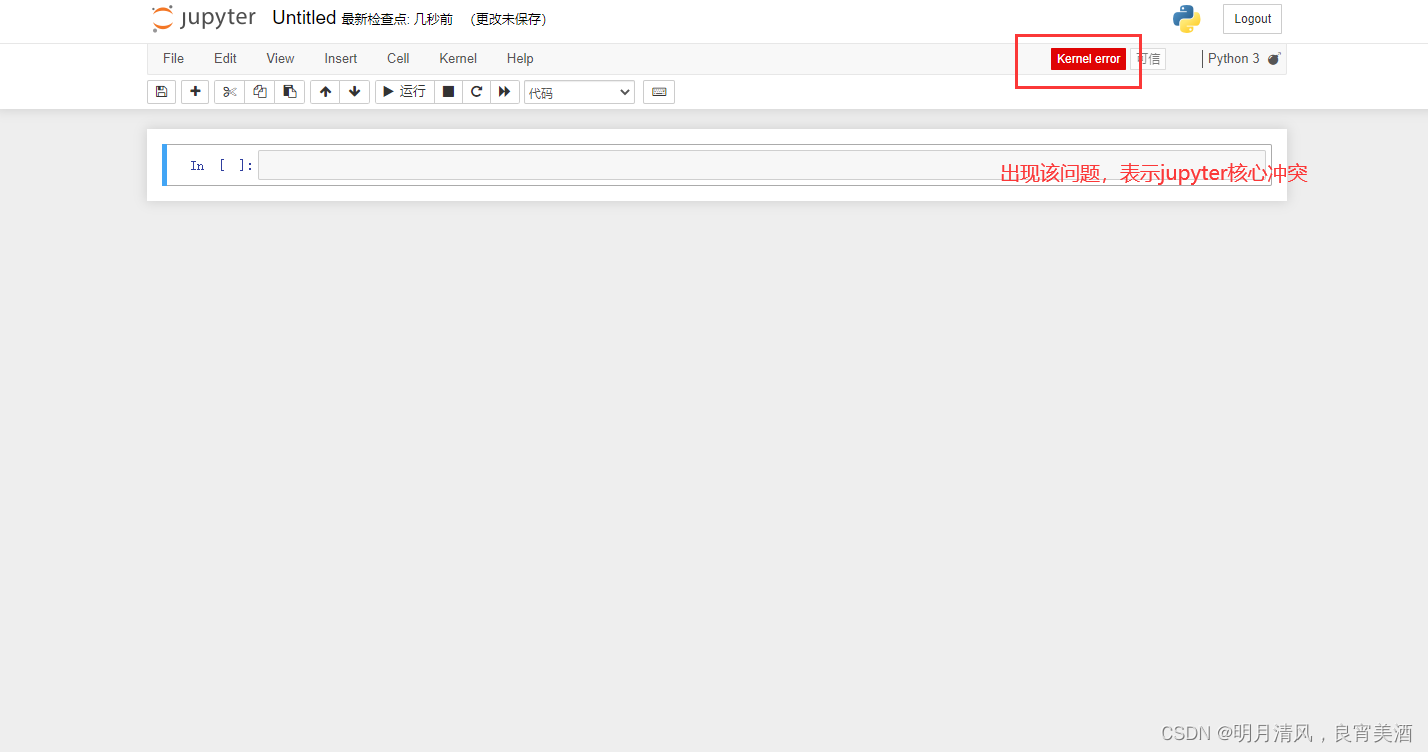Screen dimensions: 1428x752
Task: Paste cells below icon
Action: click(x=290, y=92)
